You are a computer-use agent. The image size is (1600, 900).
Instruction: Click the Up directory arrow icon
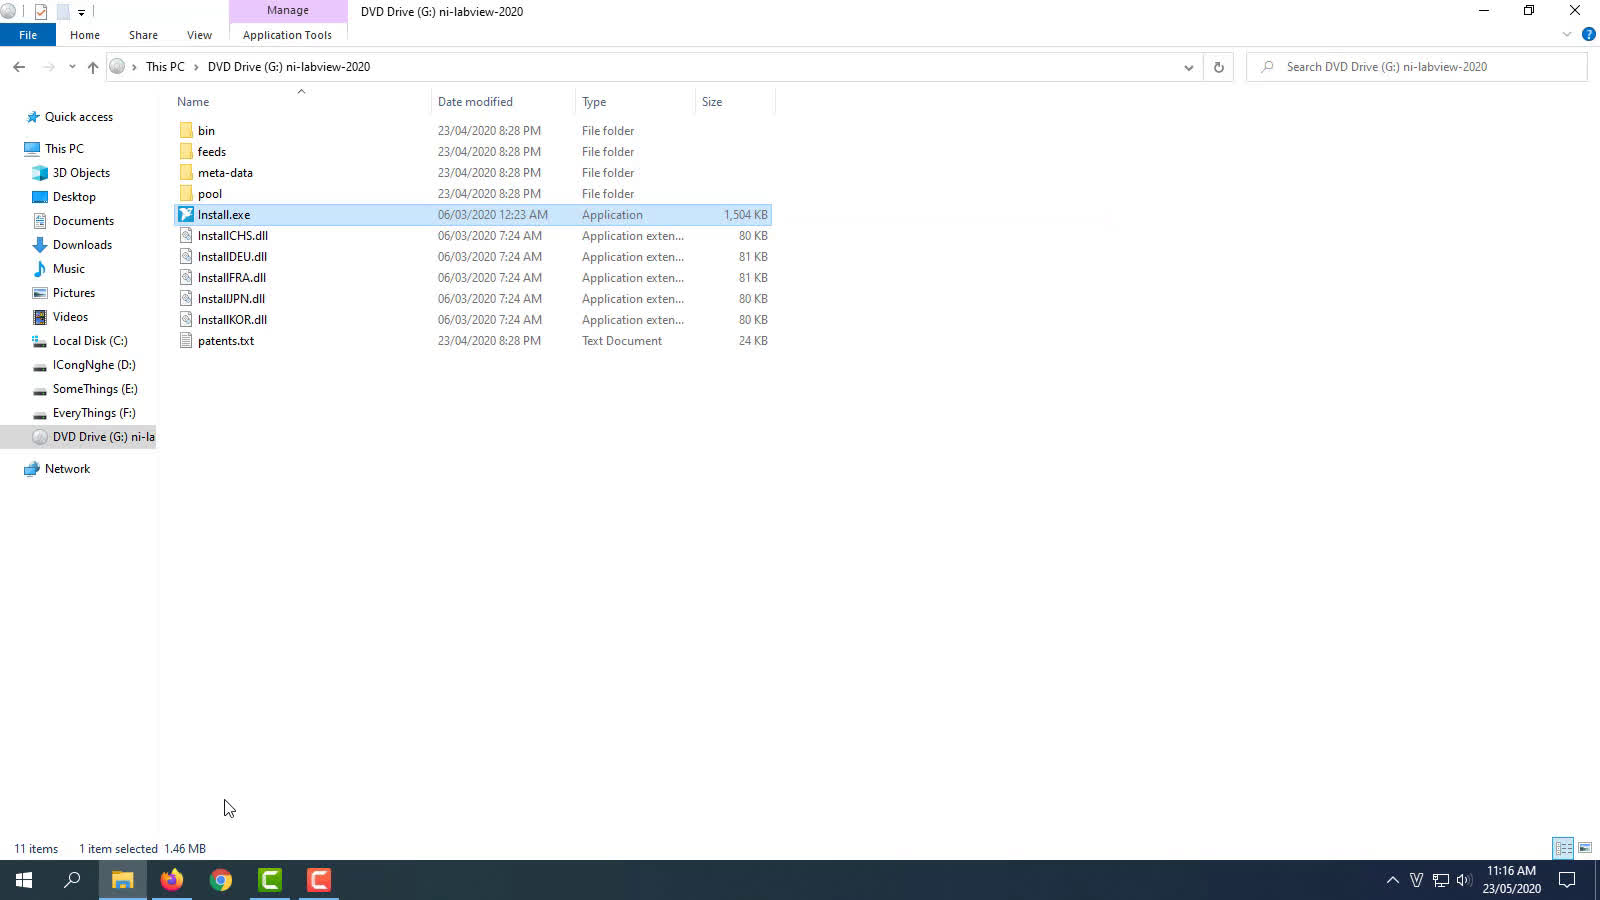(x=93, y=67)
